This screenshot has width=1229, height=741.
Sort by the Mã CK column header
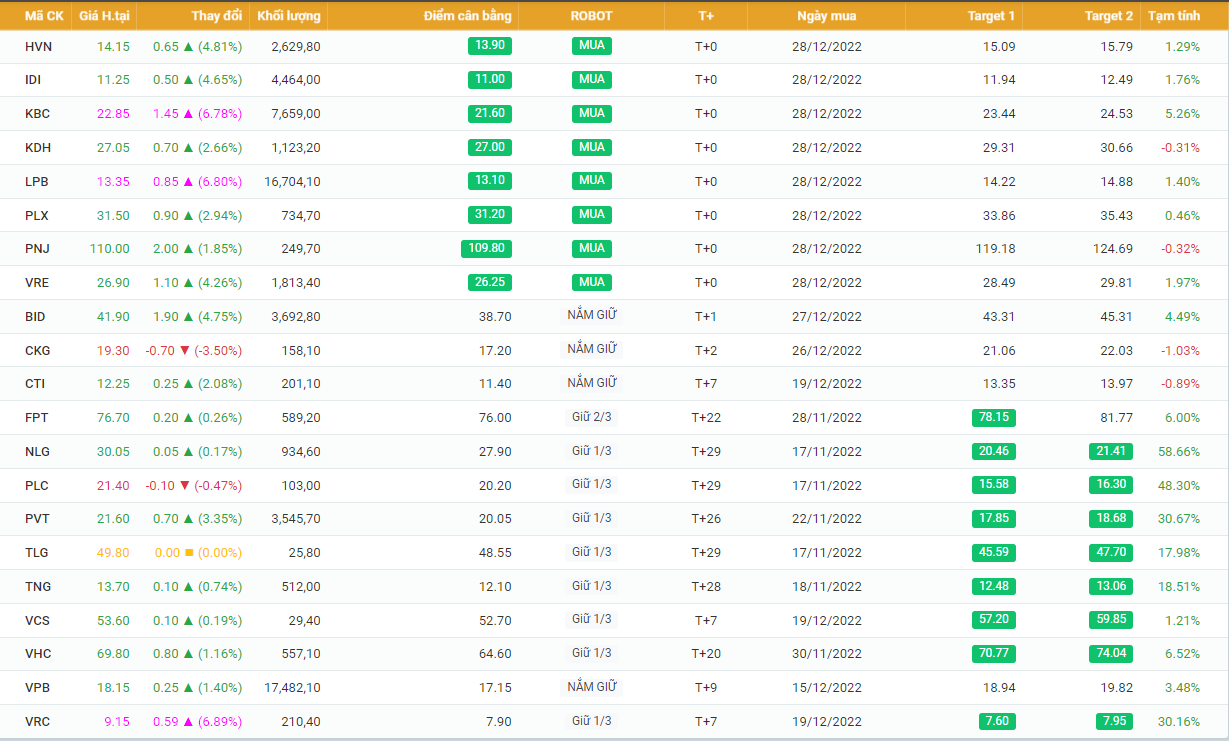tap(44, 16)
